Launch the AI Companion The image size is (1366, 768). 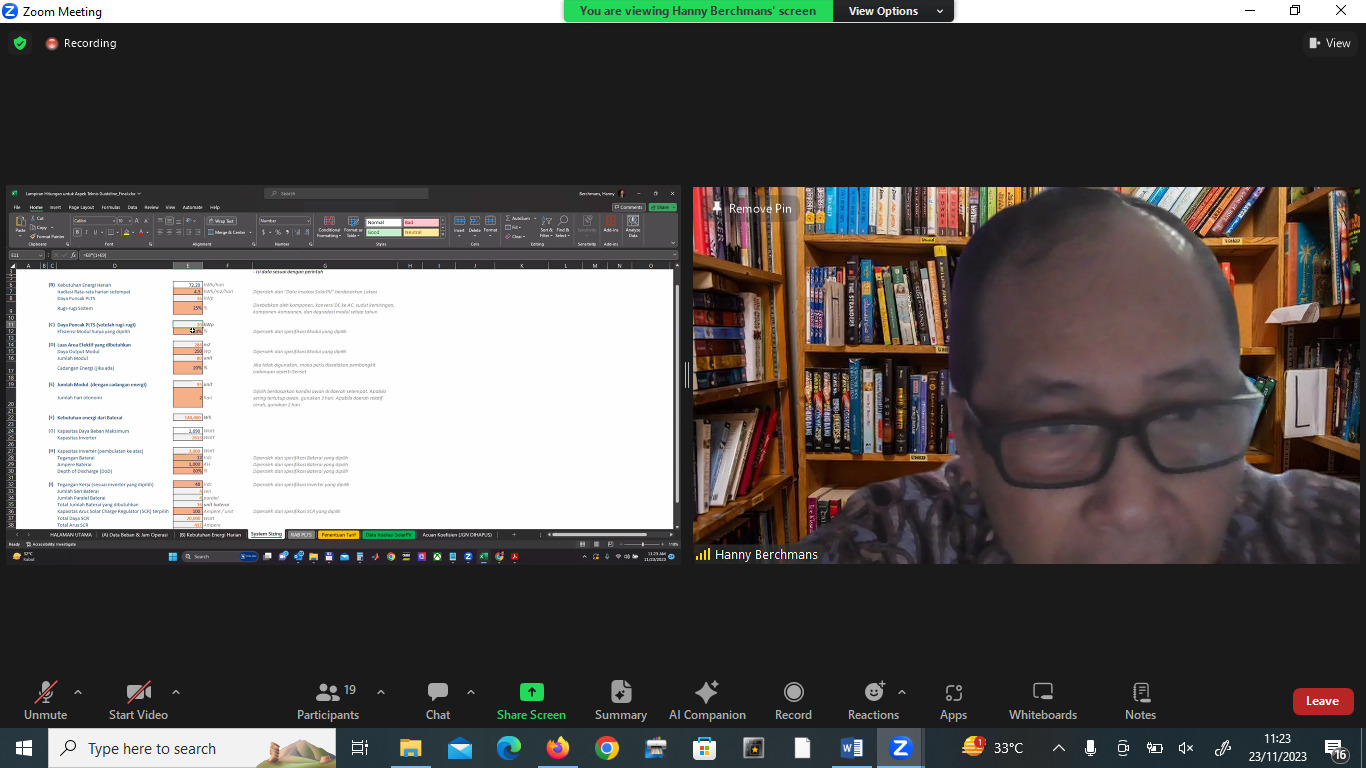tap(707, 700)
